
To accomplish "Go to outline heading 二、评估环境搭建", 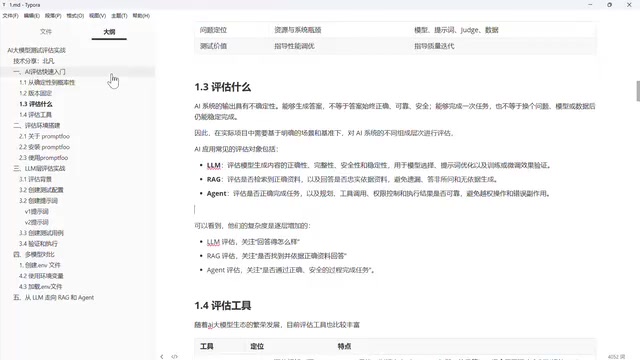I will tap(36, 125).
